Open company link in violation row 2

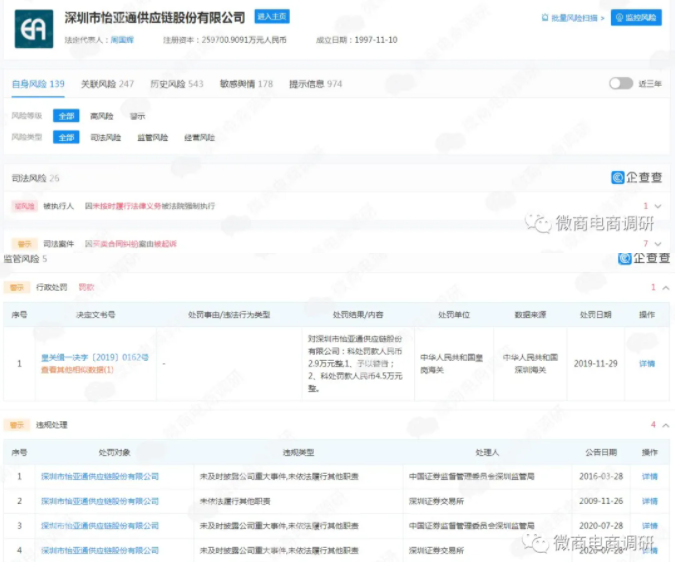tap(100, 501)
